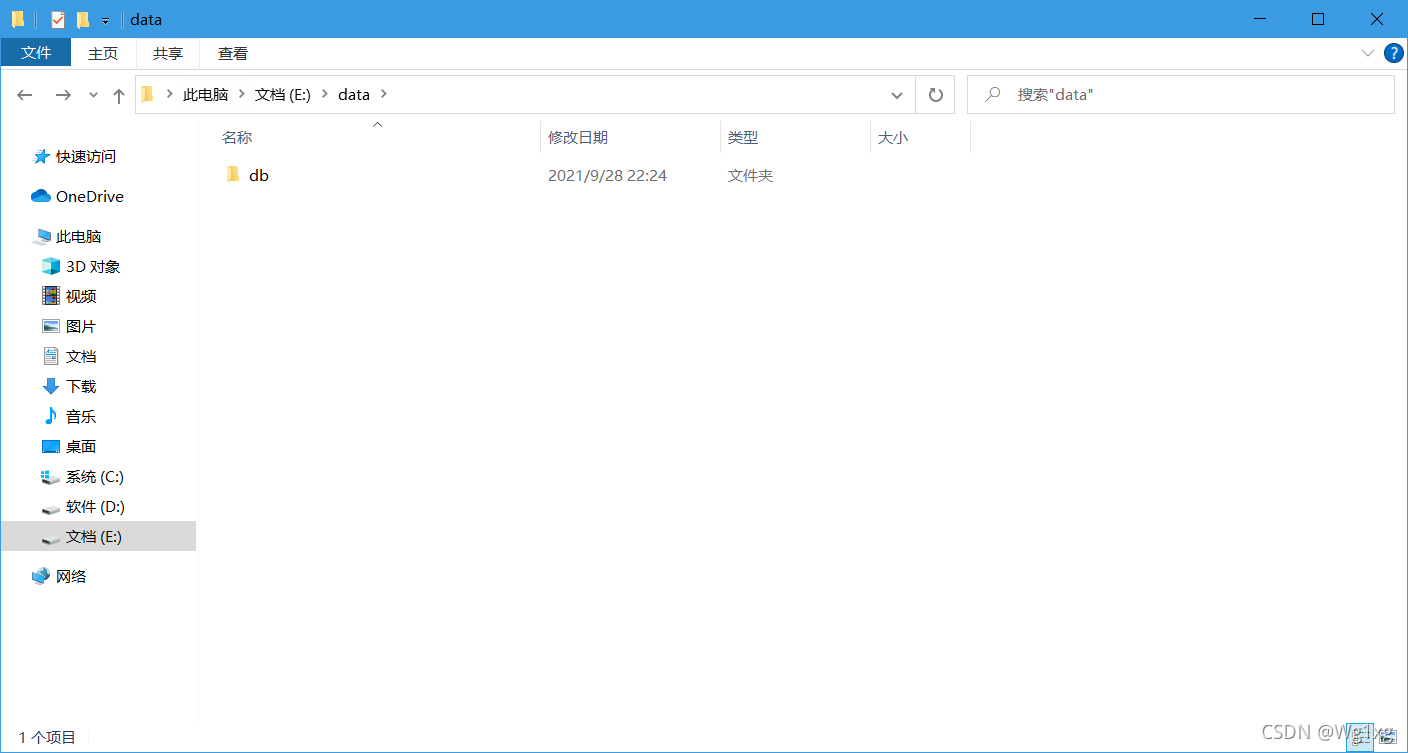This screenshot has width=1408, height=753.
Task: Maximize the data window
Action: coord(1318,19)
